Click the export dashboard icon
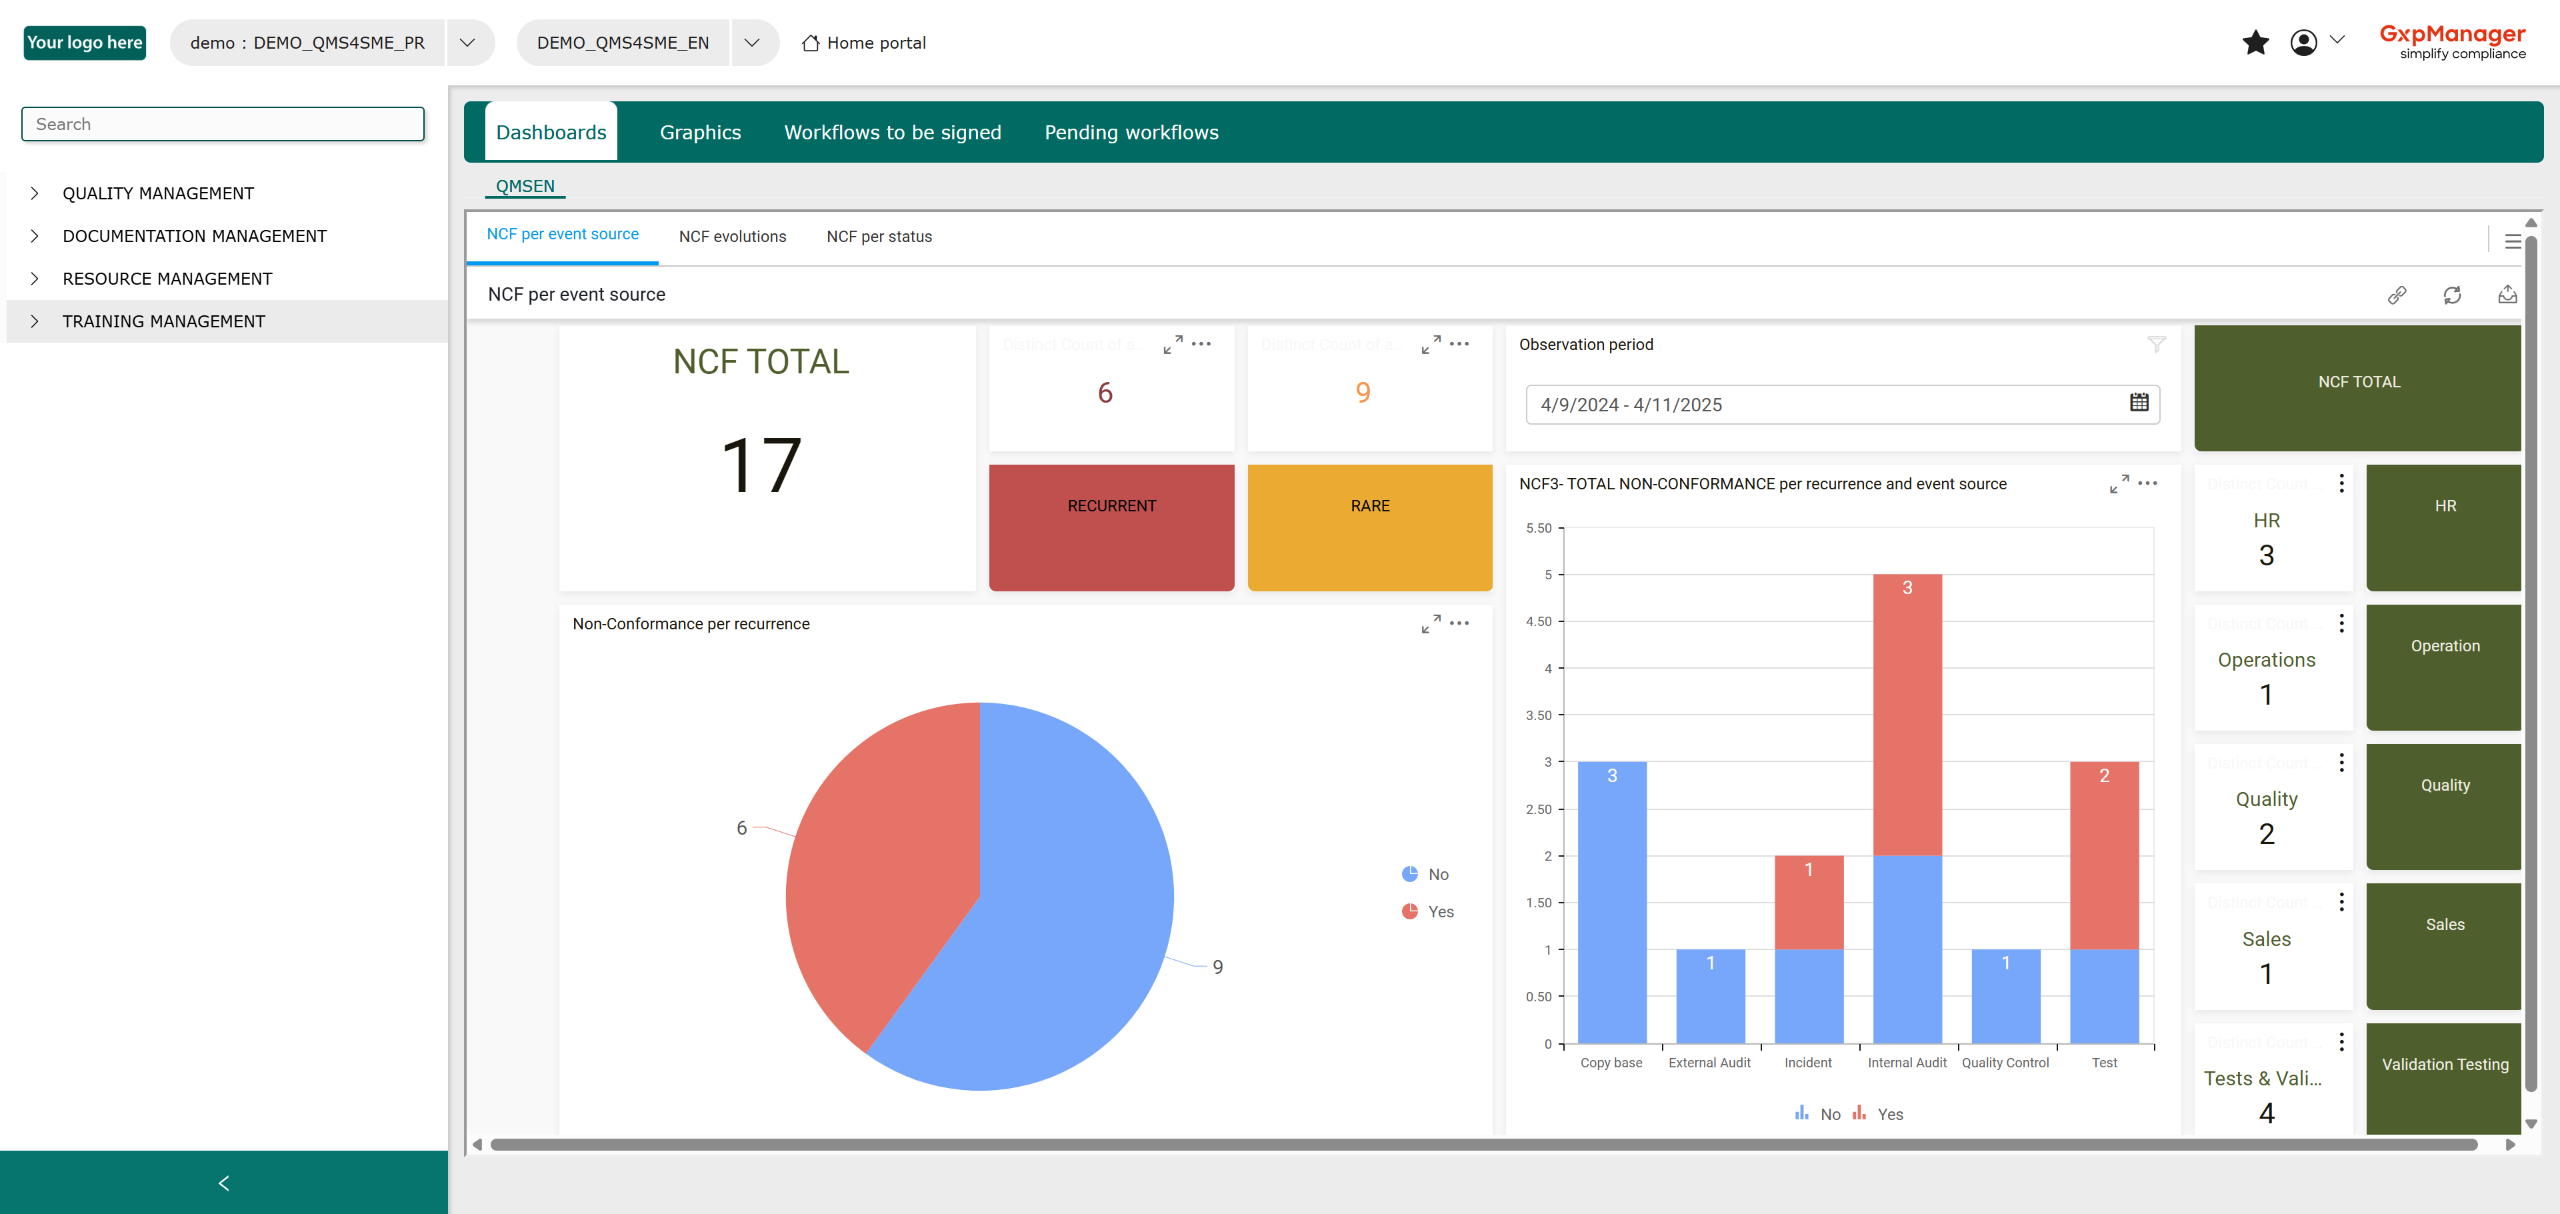 pyautogui.click(x=2507, y=295)
